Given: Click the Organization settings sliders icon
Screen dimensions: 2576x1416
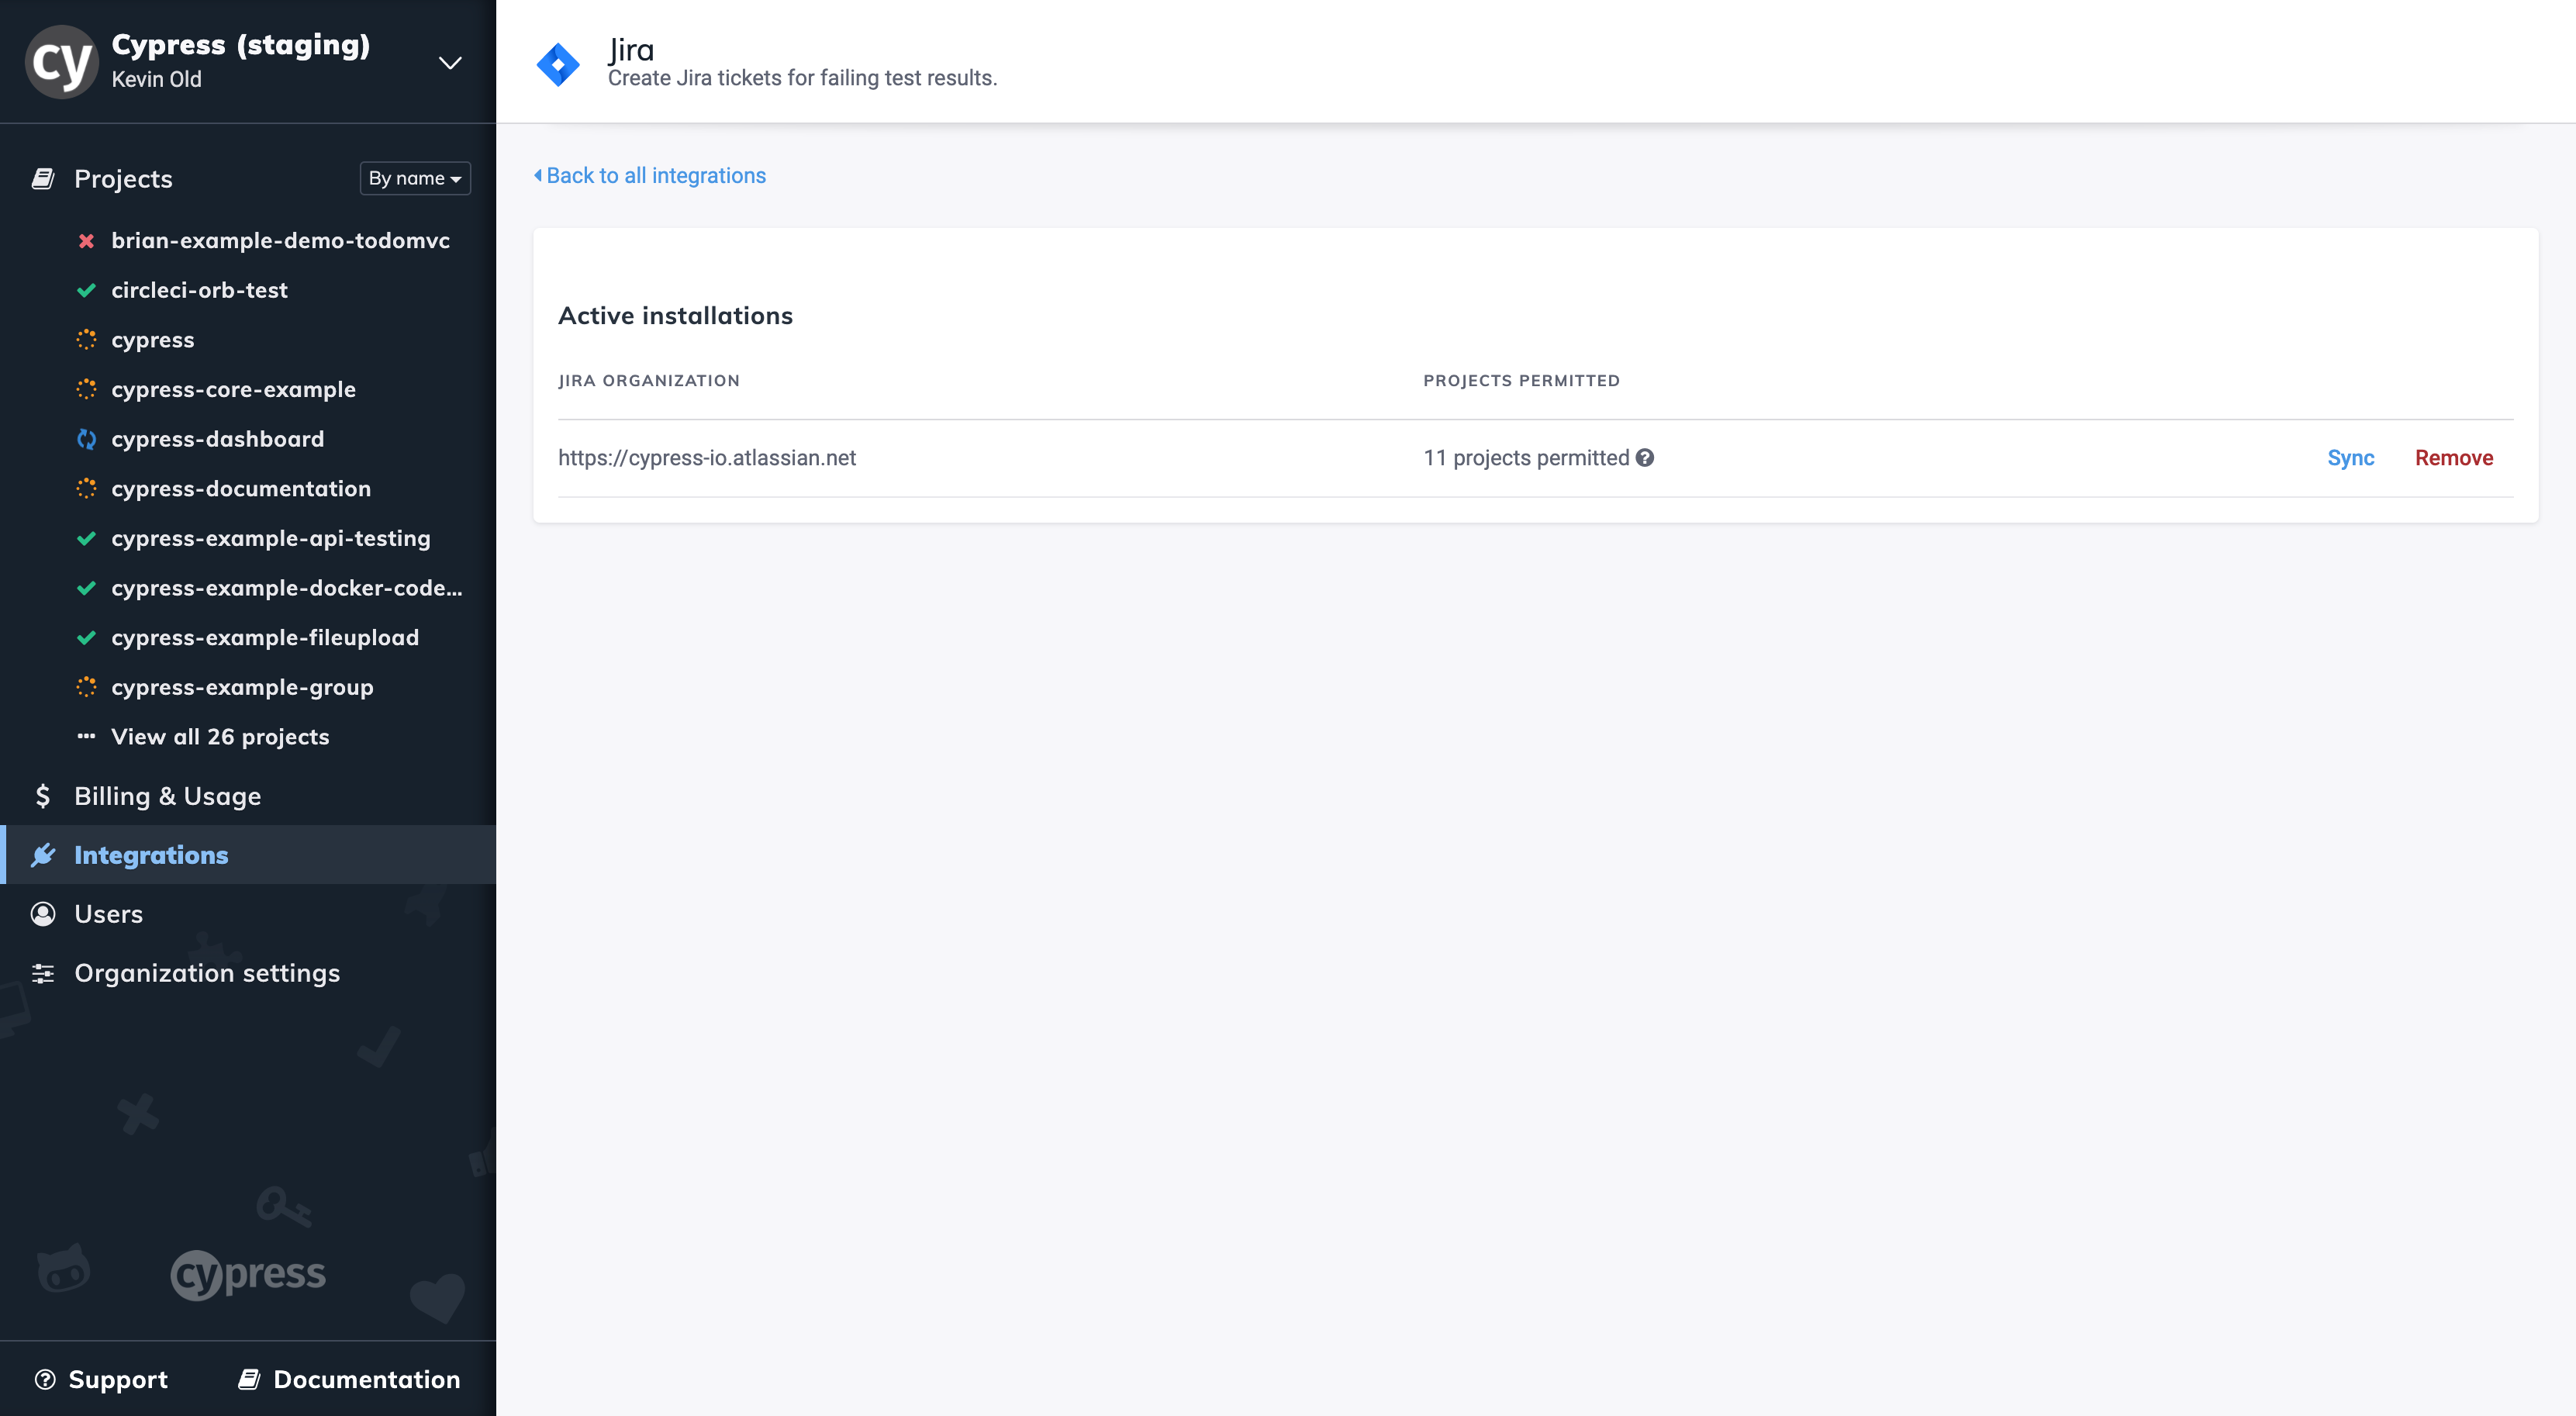Looking at the screenshot, I should tap(44, 972).
